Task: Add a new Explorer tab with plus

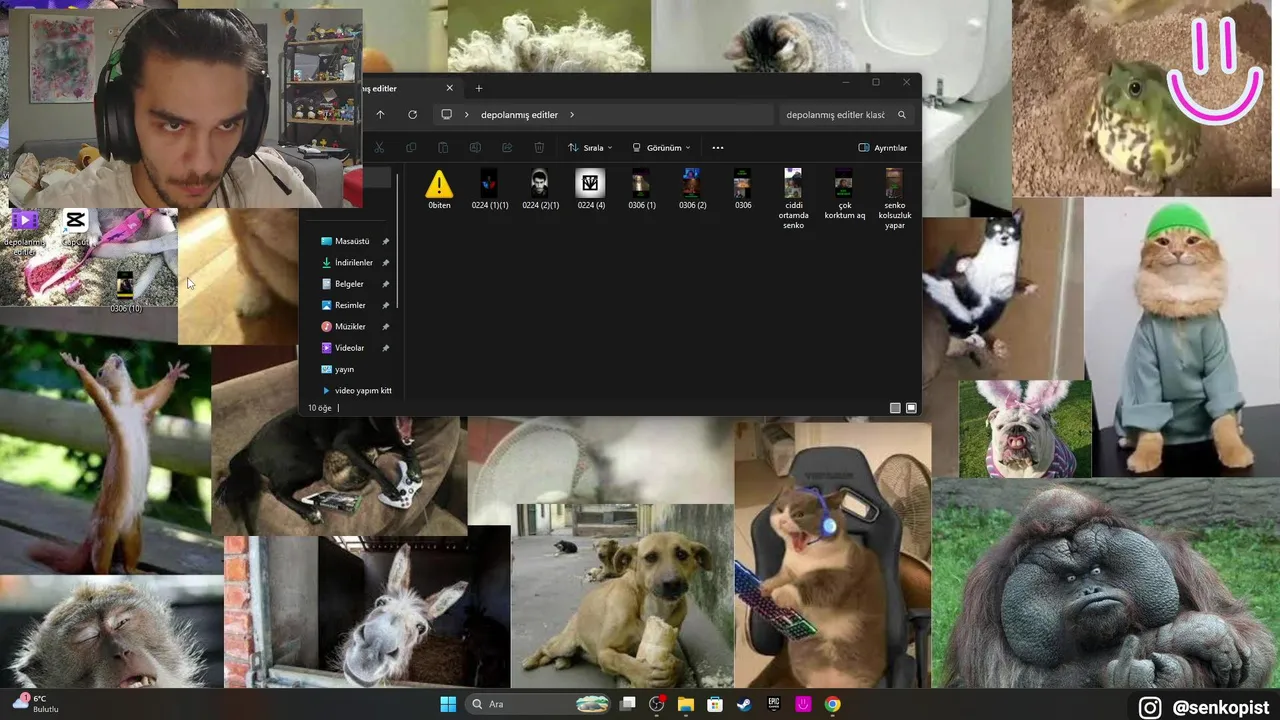Action: tap(479, 88)
